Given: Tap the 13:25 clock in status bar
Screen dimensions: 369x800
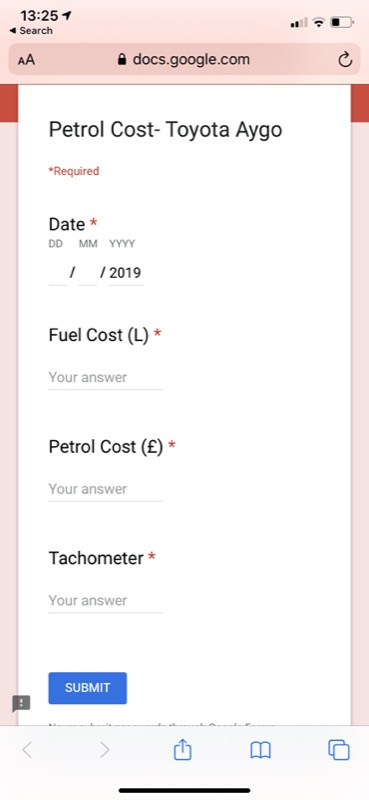Looking at the screenshot, I should click(x=40, y=16).
